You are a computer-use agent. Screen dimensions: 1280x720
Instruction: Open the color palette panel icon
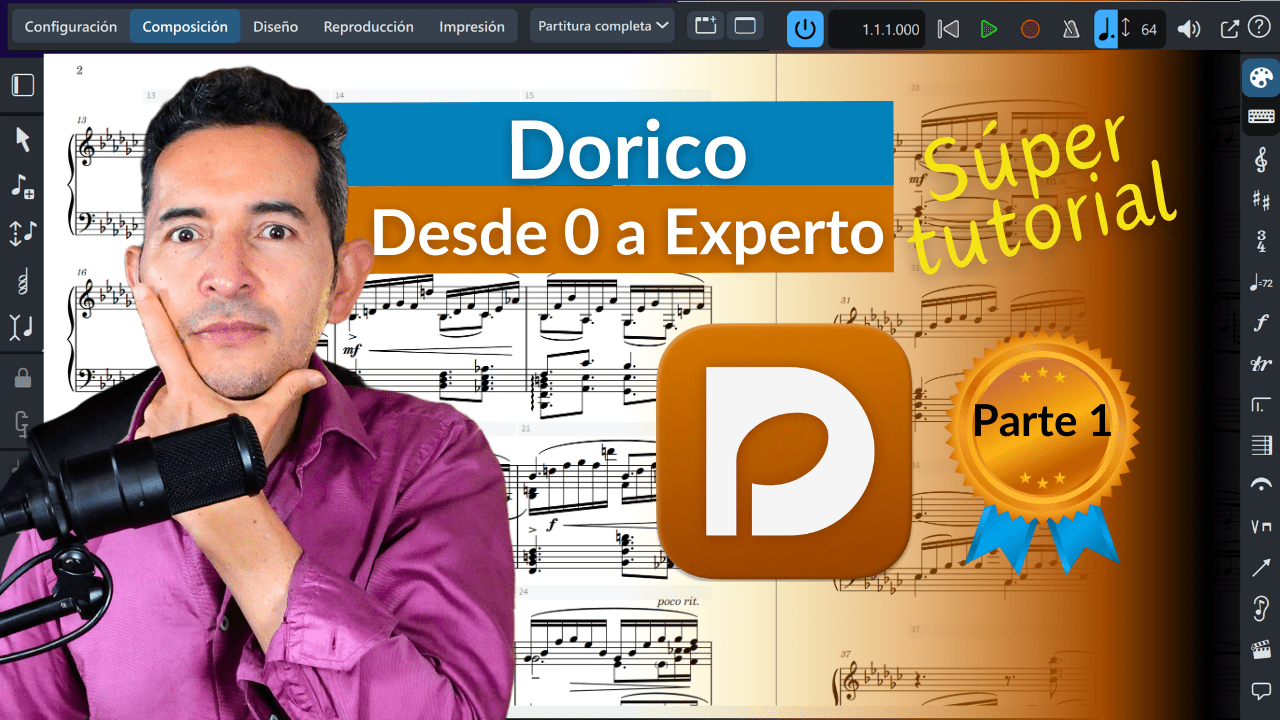(1261, 78)
